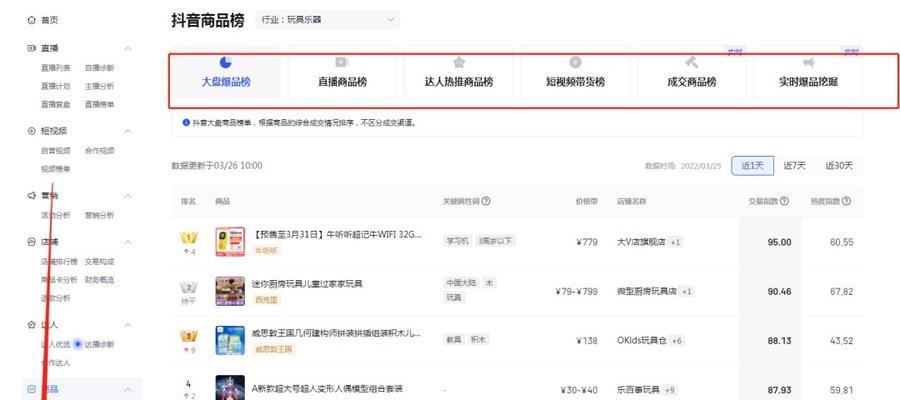Image resolution: width=900 pixels, height=400 pixels.
Task: Click the help icon beside 热度指数
Action: 846,201
